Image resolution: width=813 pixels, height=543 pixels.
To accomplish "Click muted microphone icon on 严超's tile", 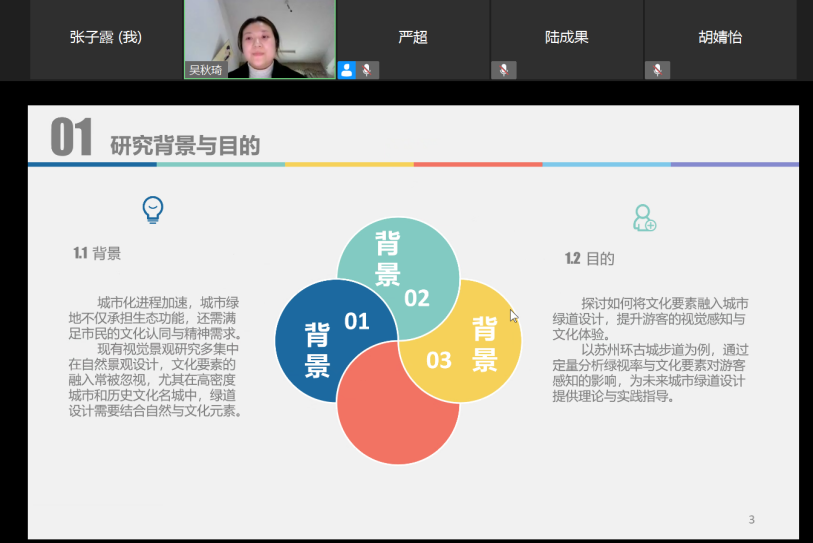I will click(x=369, y=70).
